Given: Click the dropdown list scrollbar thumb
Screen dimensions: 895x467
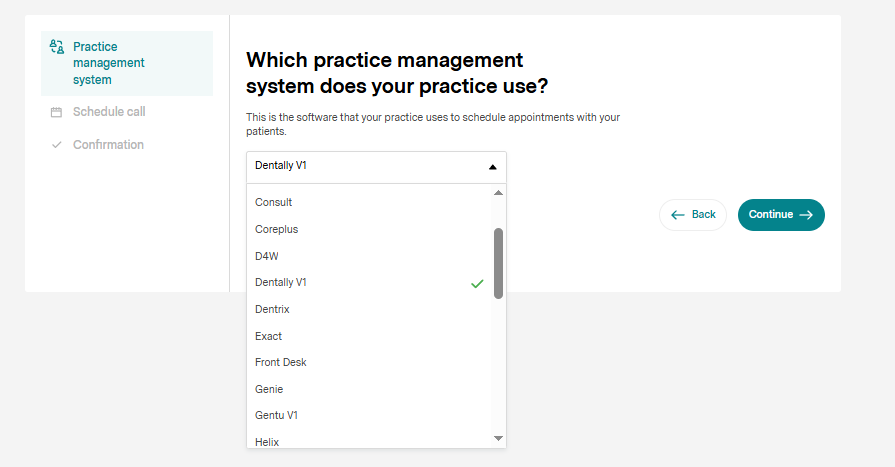Looking at the screenshot, I should pos(498,262).
